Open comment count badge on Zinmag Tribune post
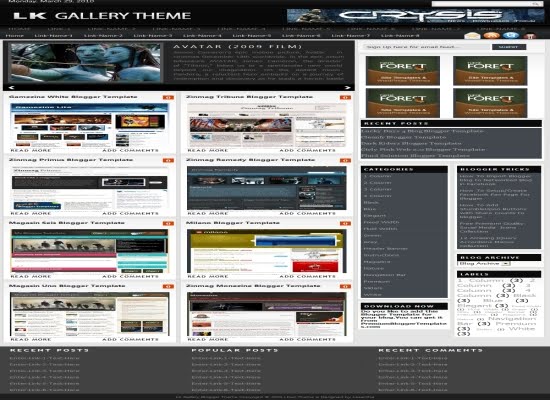Screen dimensions: 550x400 [346, 97]
